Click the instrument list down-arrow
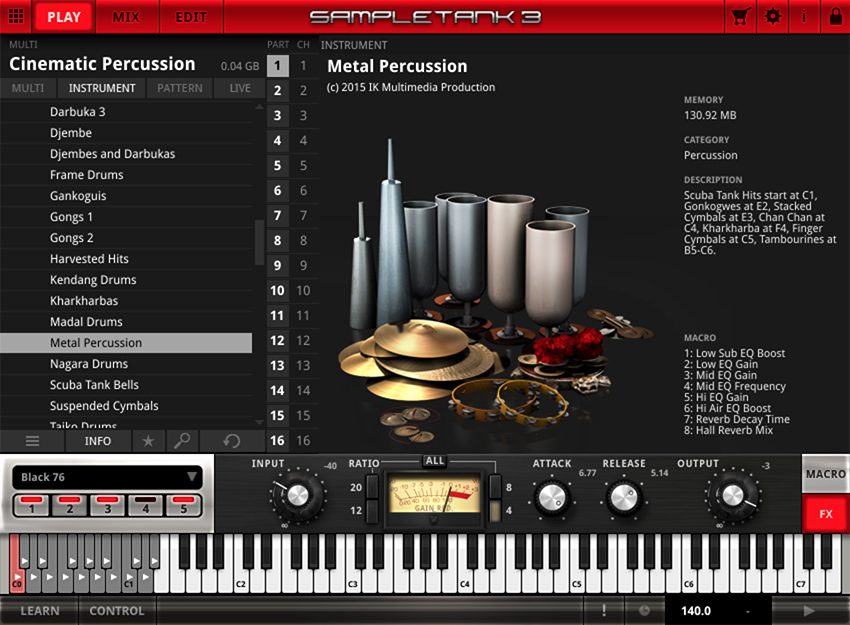850x625 pixels. (x=259, y=422)
